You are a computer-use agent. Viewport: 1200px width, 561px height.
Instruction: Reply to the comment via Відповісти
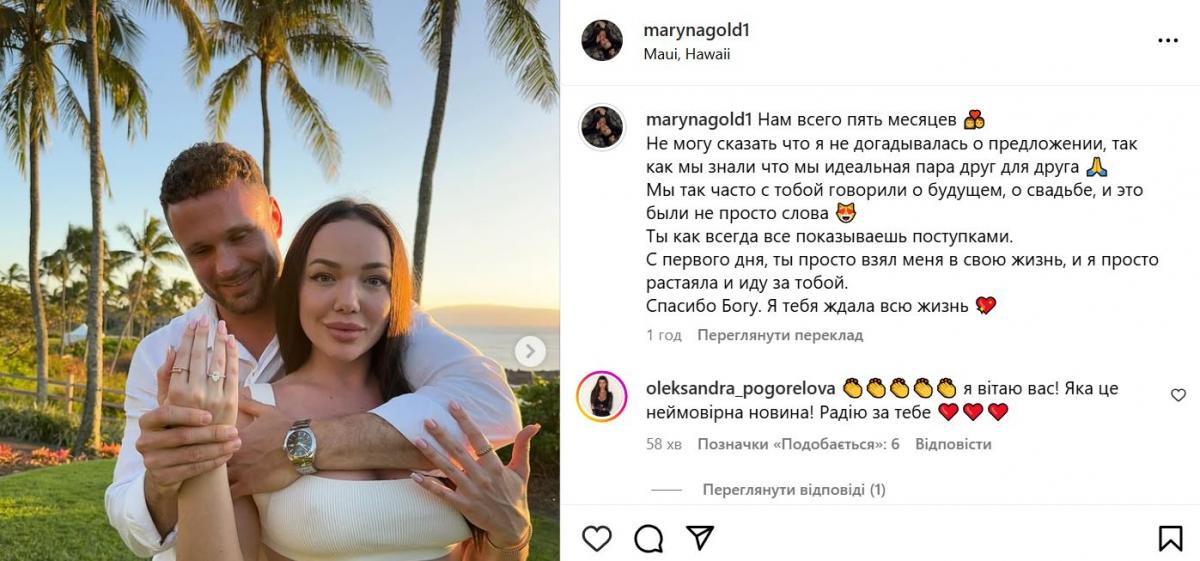(x=953, y=443)
